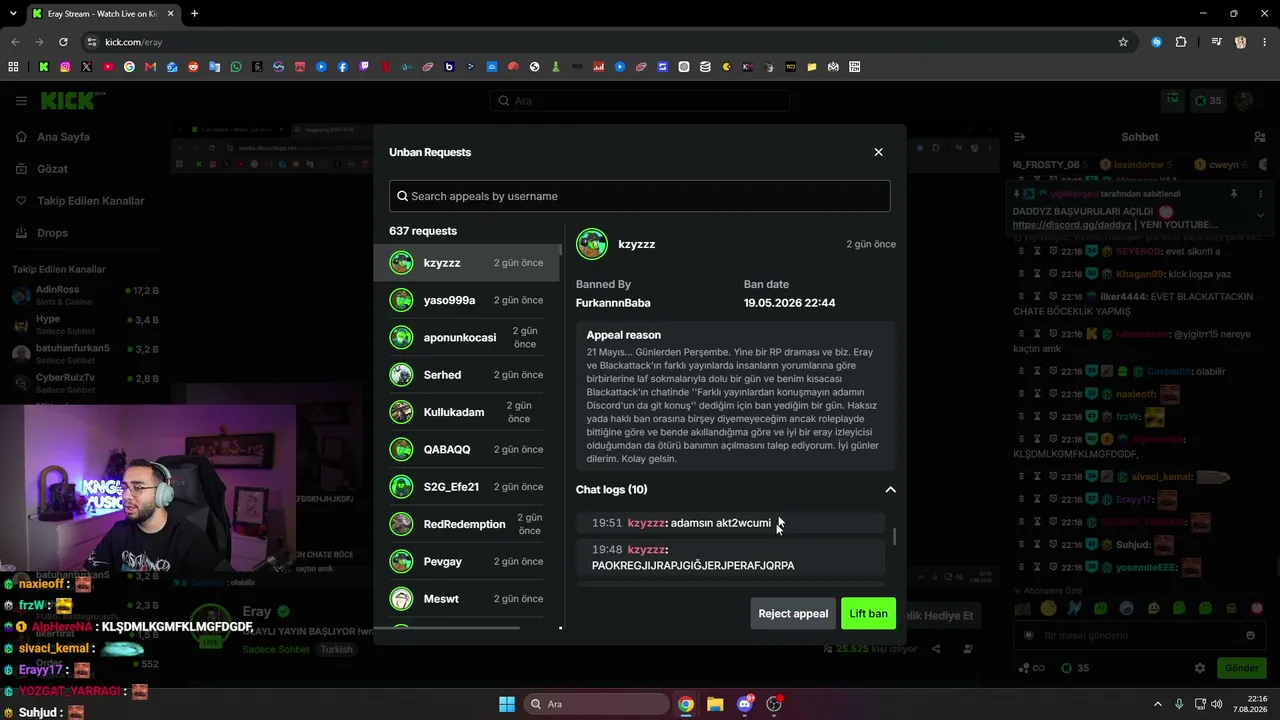Open File Explorer from the taskbar
The width and height of the screenshot is (1280, 720).
(x=715, y=704)
